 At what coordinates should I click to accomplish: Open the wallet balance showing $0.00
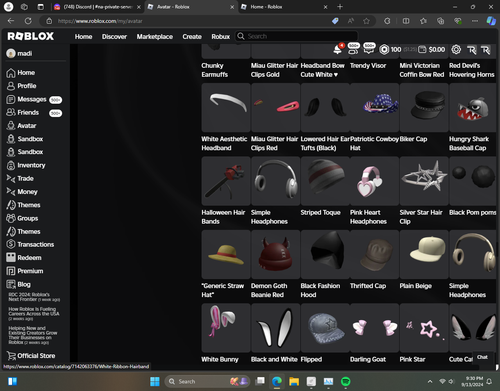pos(432,50)
